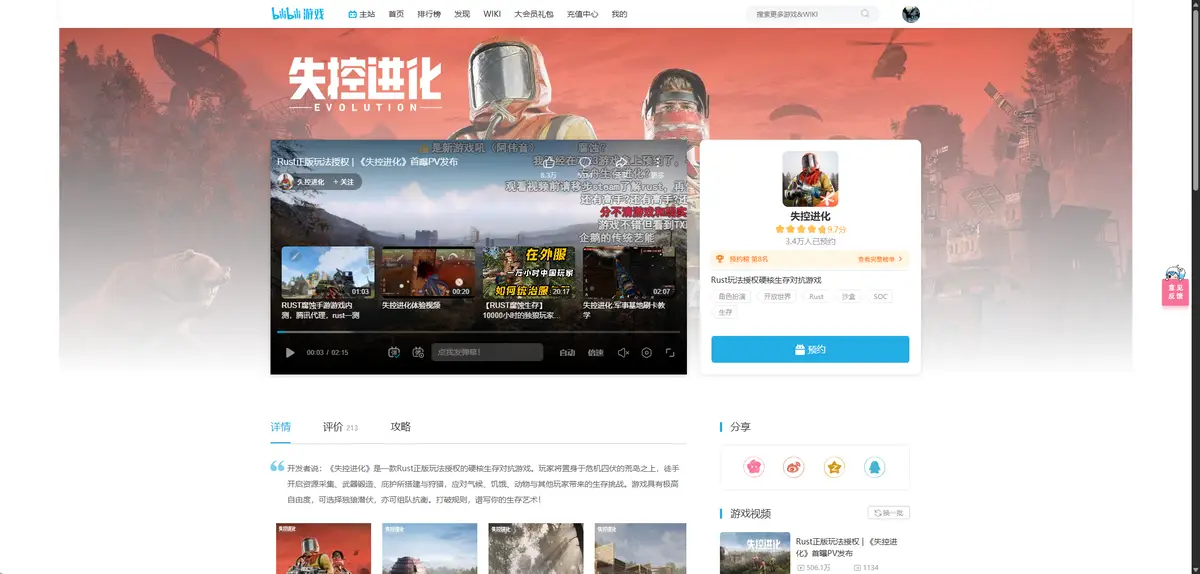Click the 失控进化 game icon in info card
1200x574 pixels.
[x=810, y=179]
